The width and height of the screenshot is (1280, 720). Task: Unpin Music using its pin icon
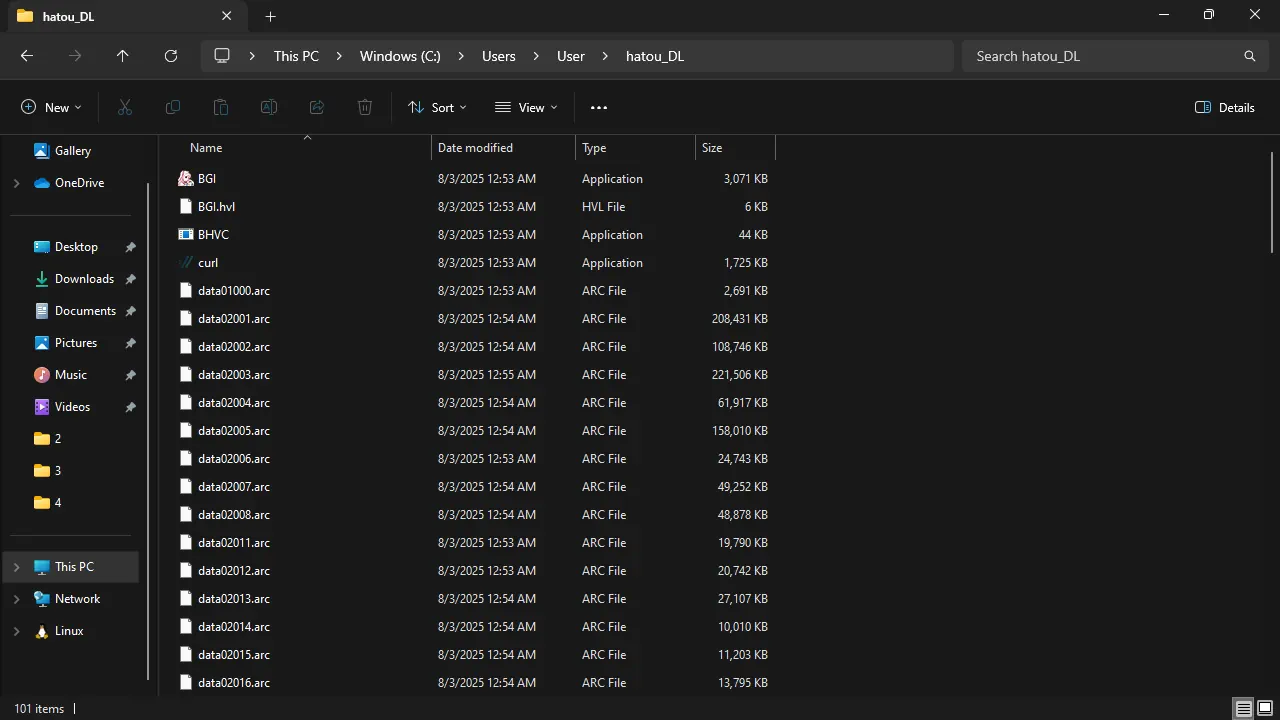130,375
